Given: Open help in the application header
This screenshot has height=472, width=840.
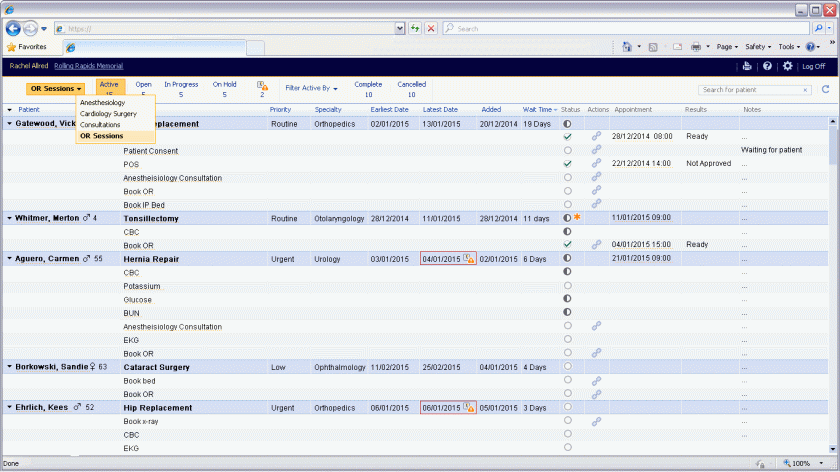Looking at the screenshot, I should [x=767, y=66].
